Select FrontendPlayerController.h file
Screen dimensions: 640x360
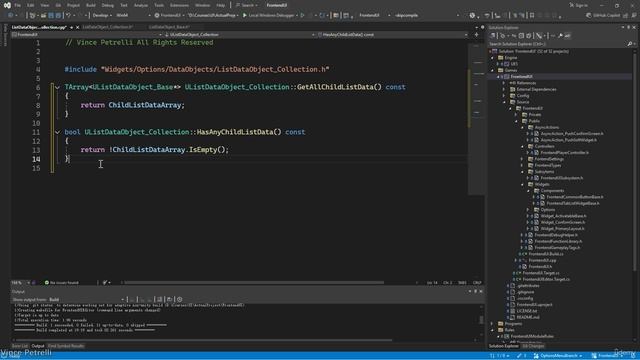(x=564, y=153)
